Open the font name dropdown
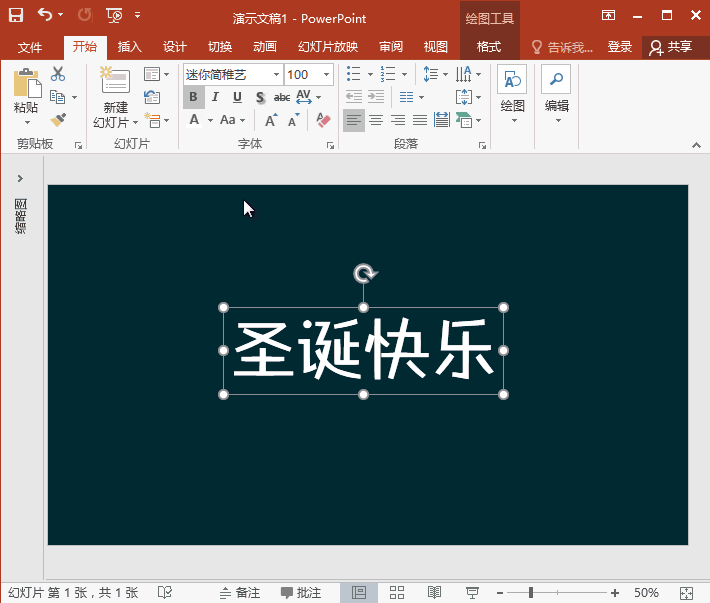The image size is (710, 603). pos(276,74)
